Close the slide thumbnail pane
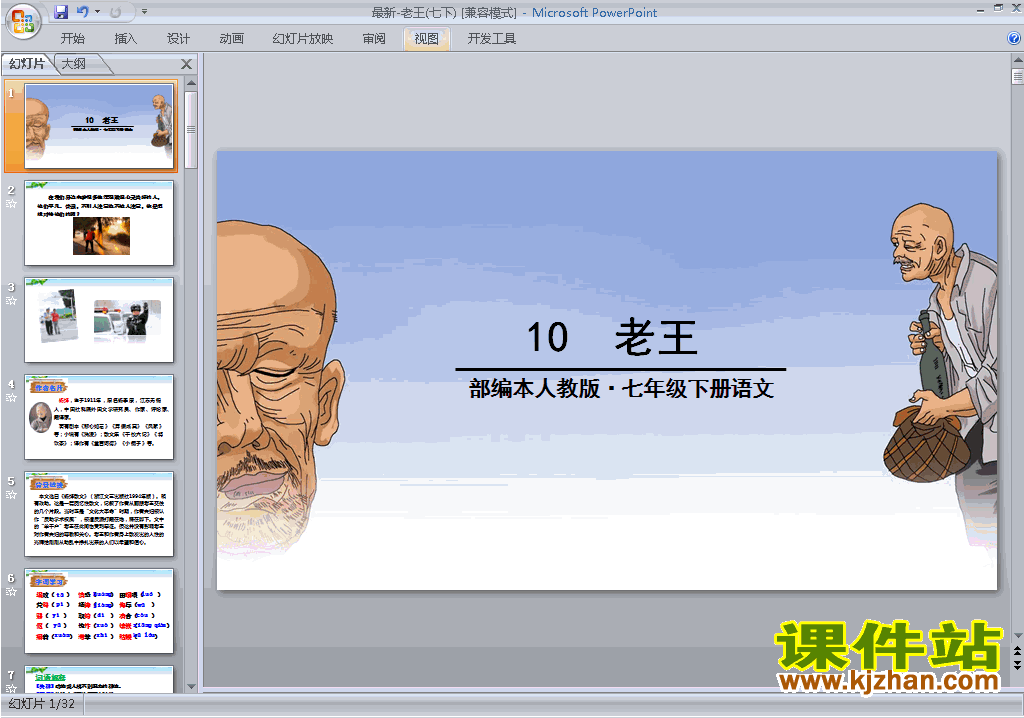 point(186,64)
